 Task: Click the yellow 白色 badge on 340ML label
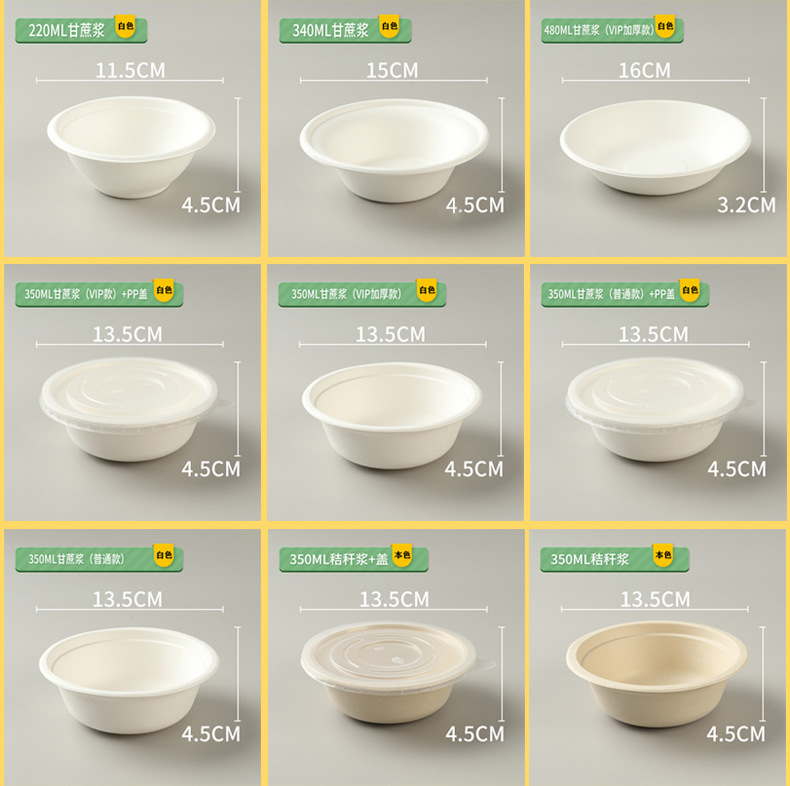(x=389, y=27)
